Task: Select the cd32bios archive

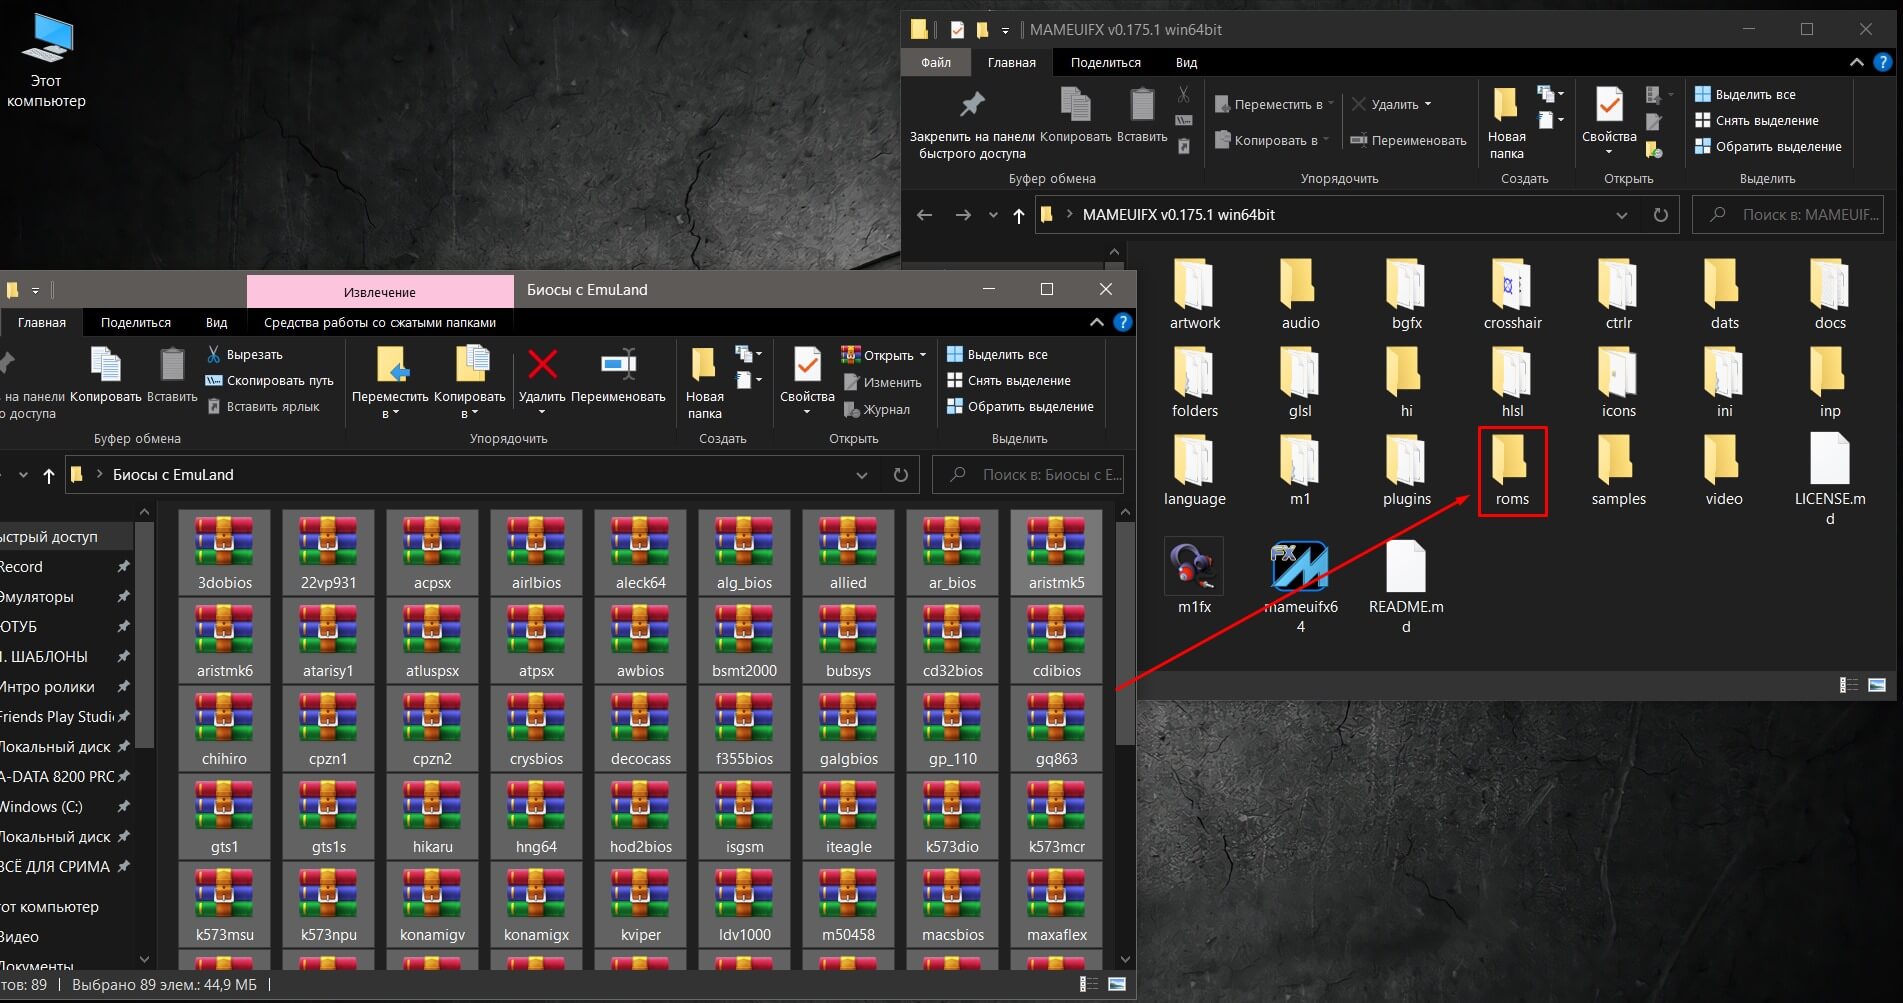Action: [952, 640]
